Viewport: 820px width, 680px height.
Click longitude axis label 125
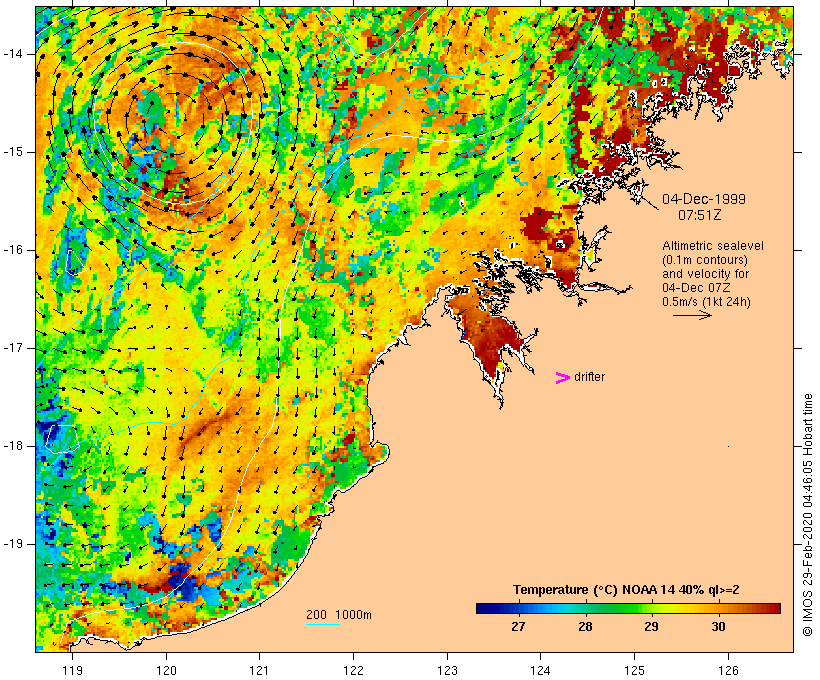[x=634, y=670]
